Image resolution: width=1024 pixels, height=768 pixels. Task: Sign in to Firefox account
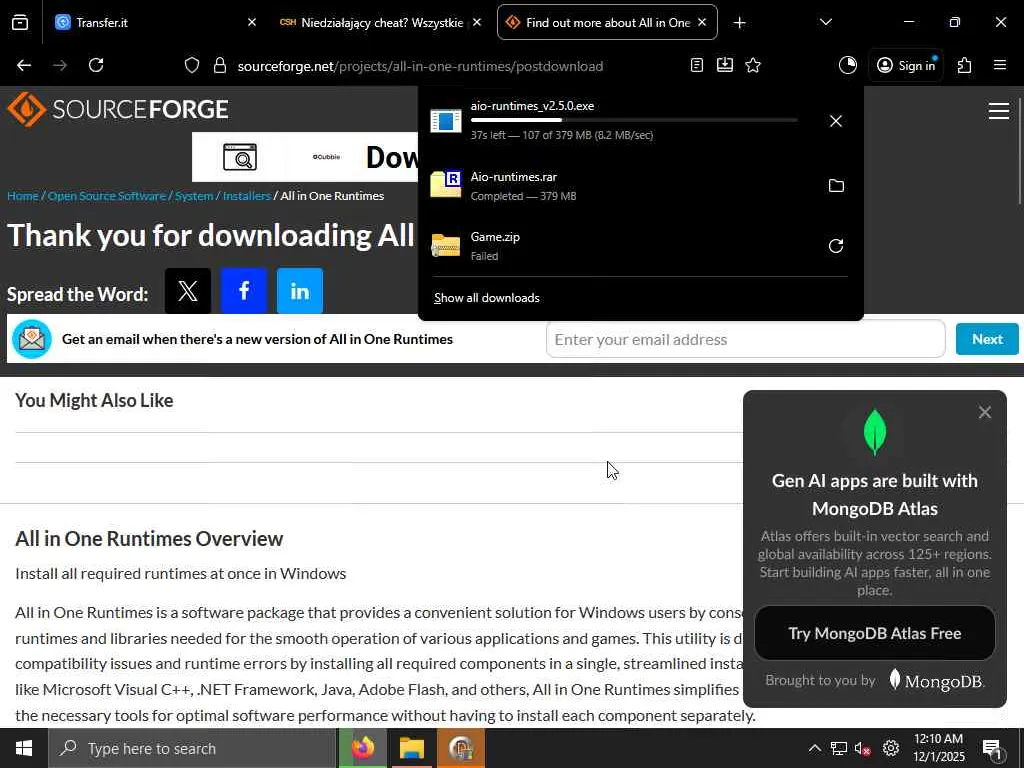click(x=906, y=65)
